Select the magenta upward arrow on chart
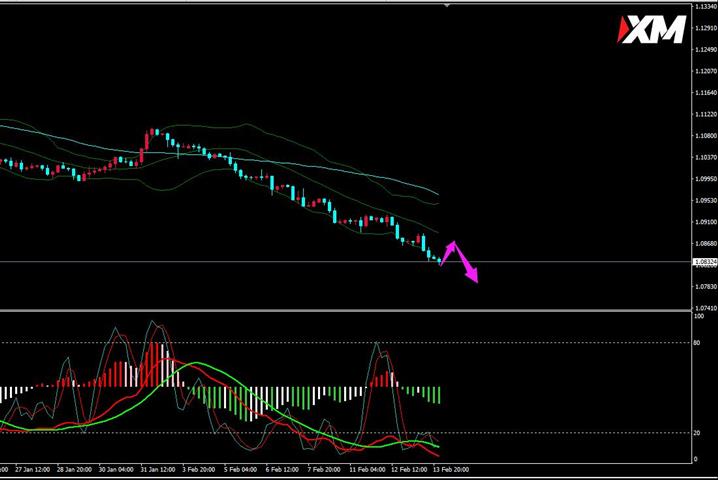718x480 pixels. click(x=448, y=252)
